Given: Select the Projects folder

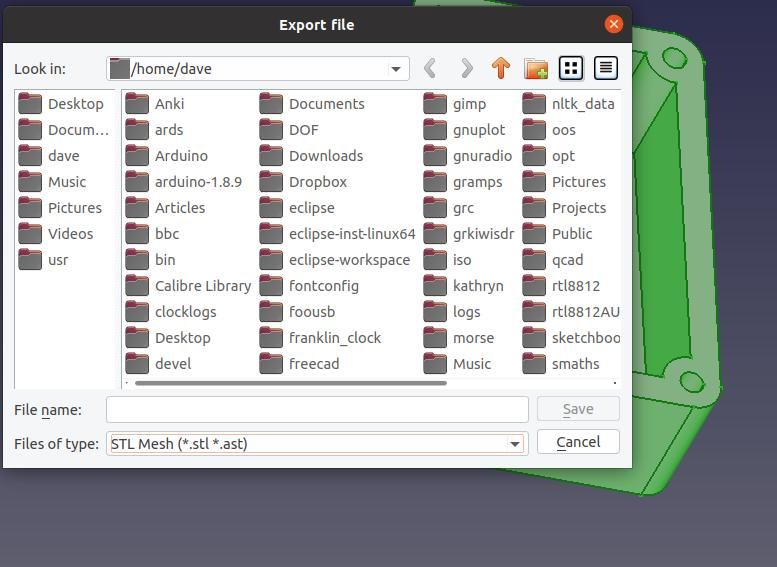Looking at the screenshot, I should (564, 208).
